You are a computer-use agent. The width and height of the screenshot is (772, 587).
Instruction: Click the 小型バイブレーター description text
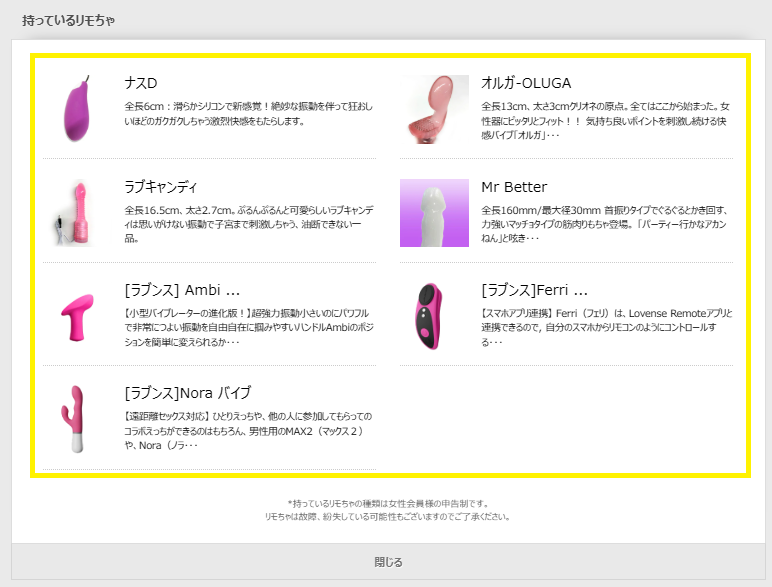tap(249, 327)
